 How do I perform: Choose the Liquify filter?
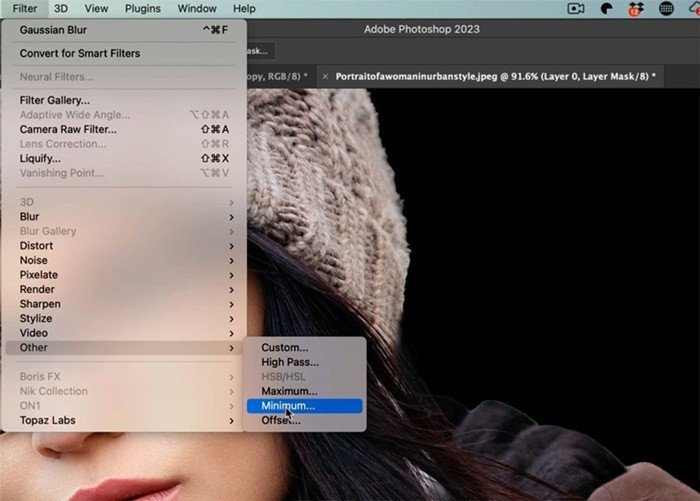click(x=40, y=158)
